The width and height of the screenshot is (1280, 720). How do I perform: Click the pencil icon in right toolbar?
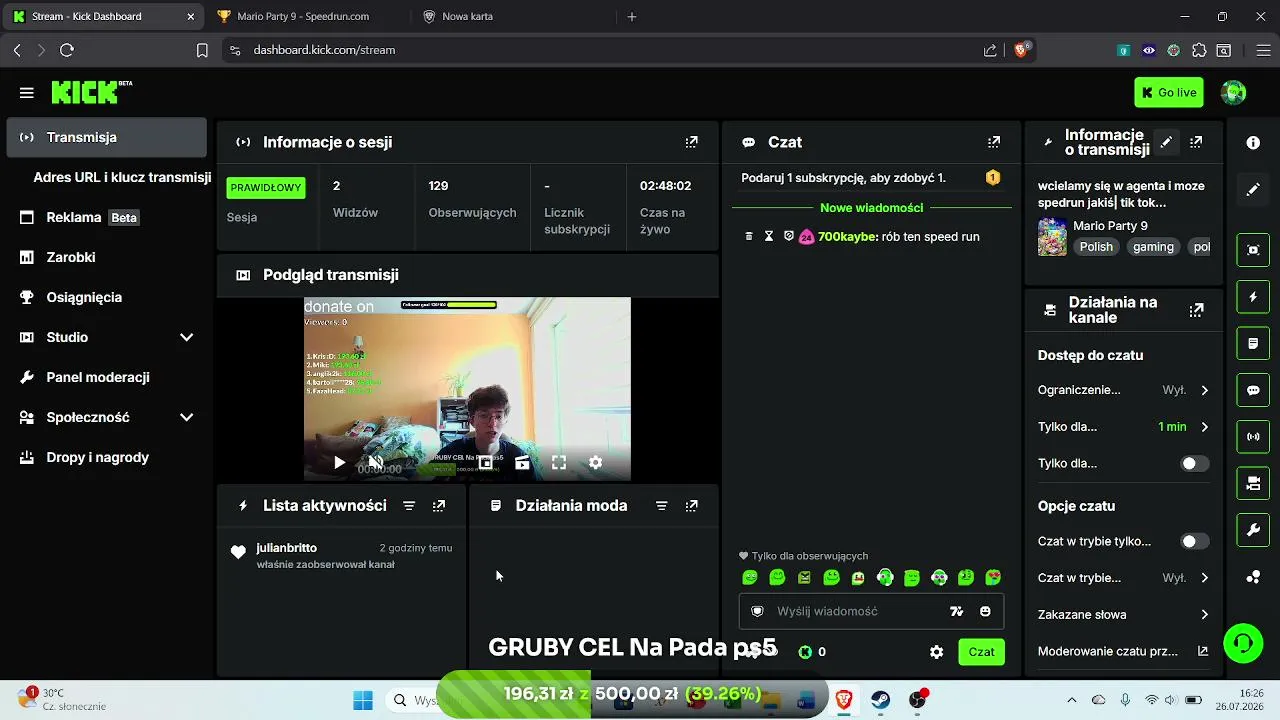1253,190
